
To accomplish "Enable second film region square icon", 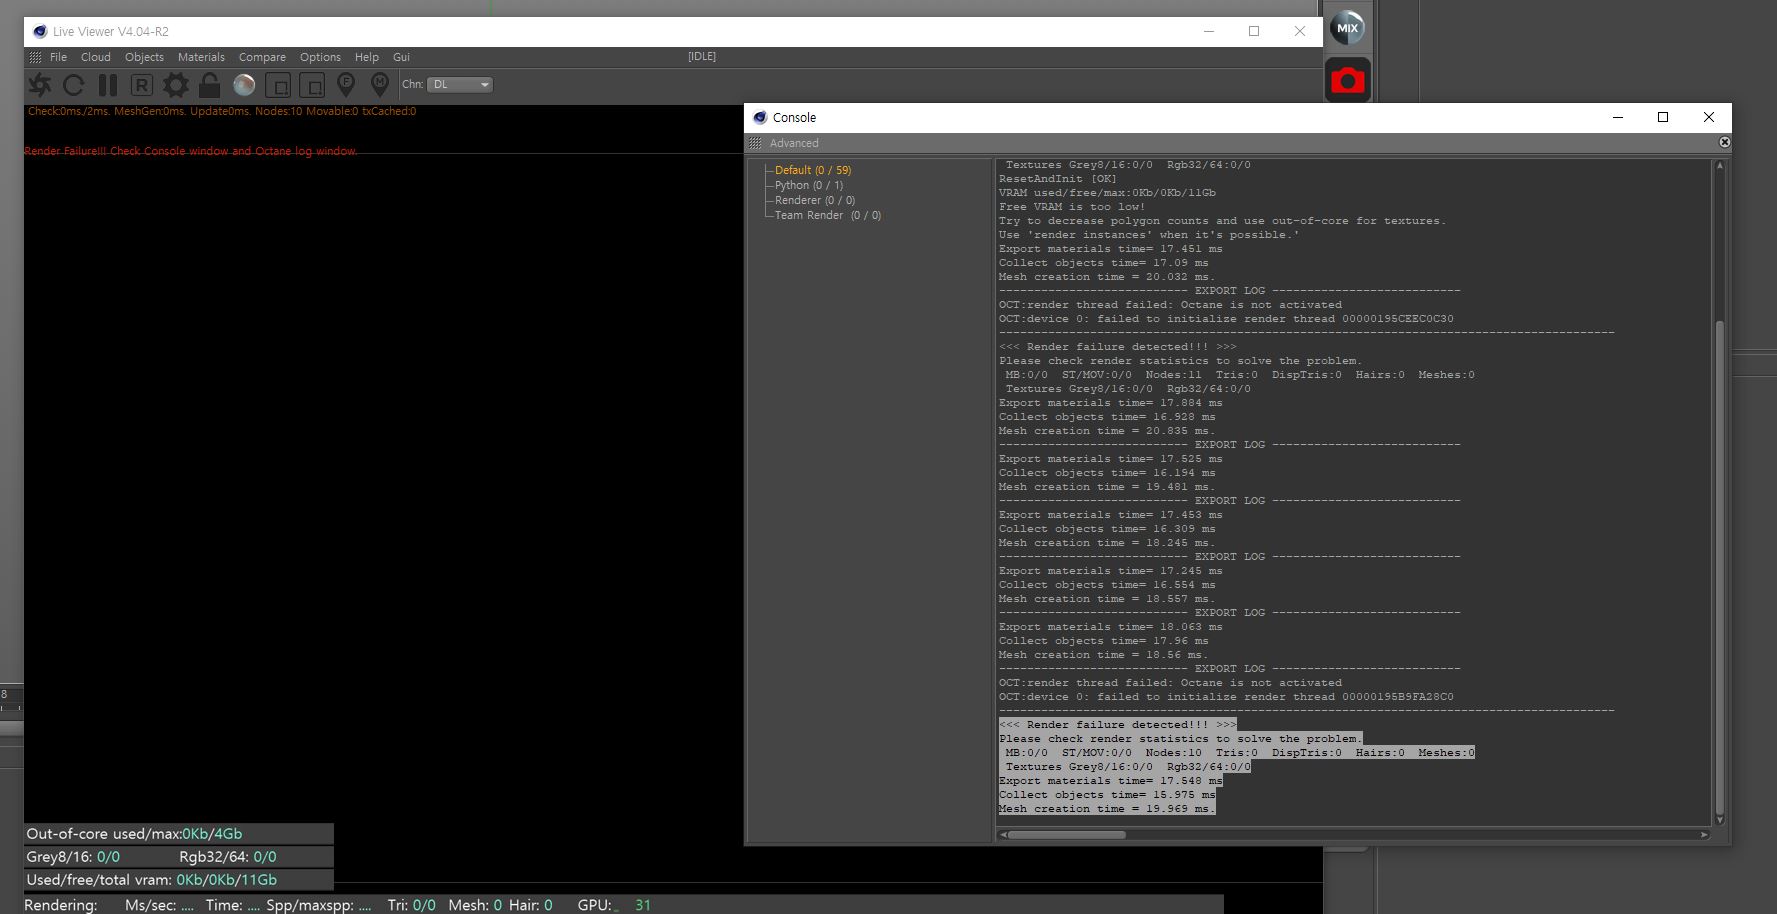I will pos(312,85).
